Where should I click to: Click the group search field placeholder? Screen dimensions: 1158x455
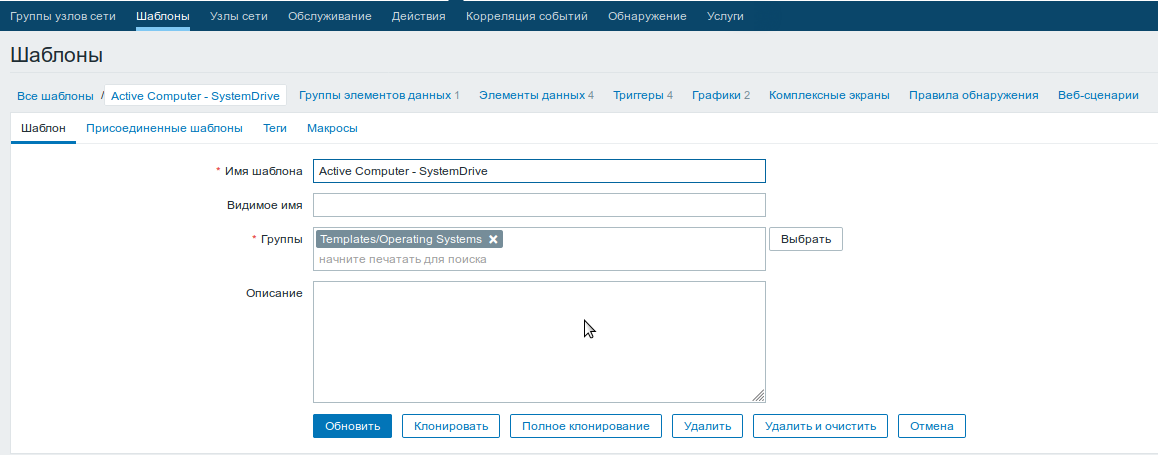(402, 259)
